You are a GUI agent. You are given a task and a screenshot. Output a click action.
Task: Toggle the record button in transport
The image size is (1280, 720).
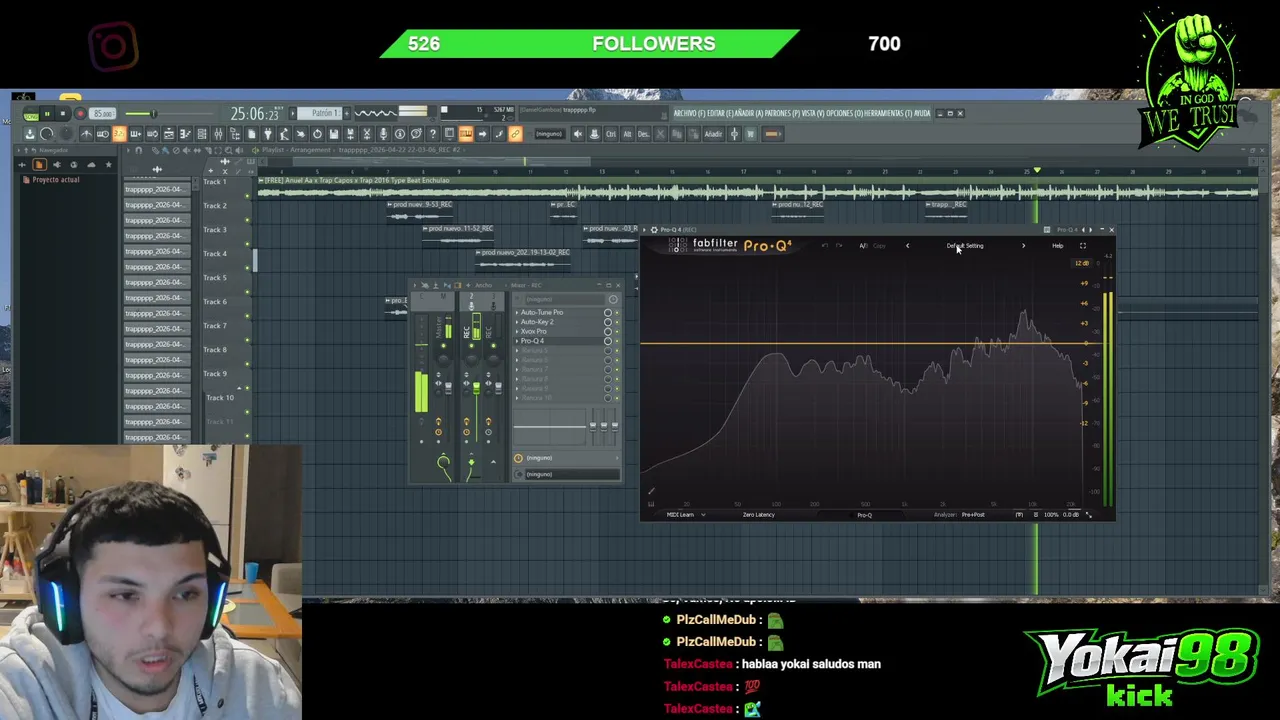pos(80,113)
